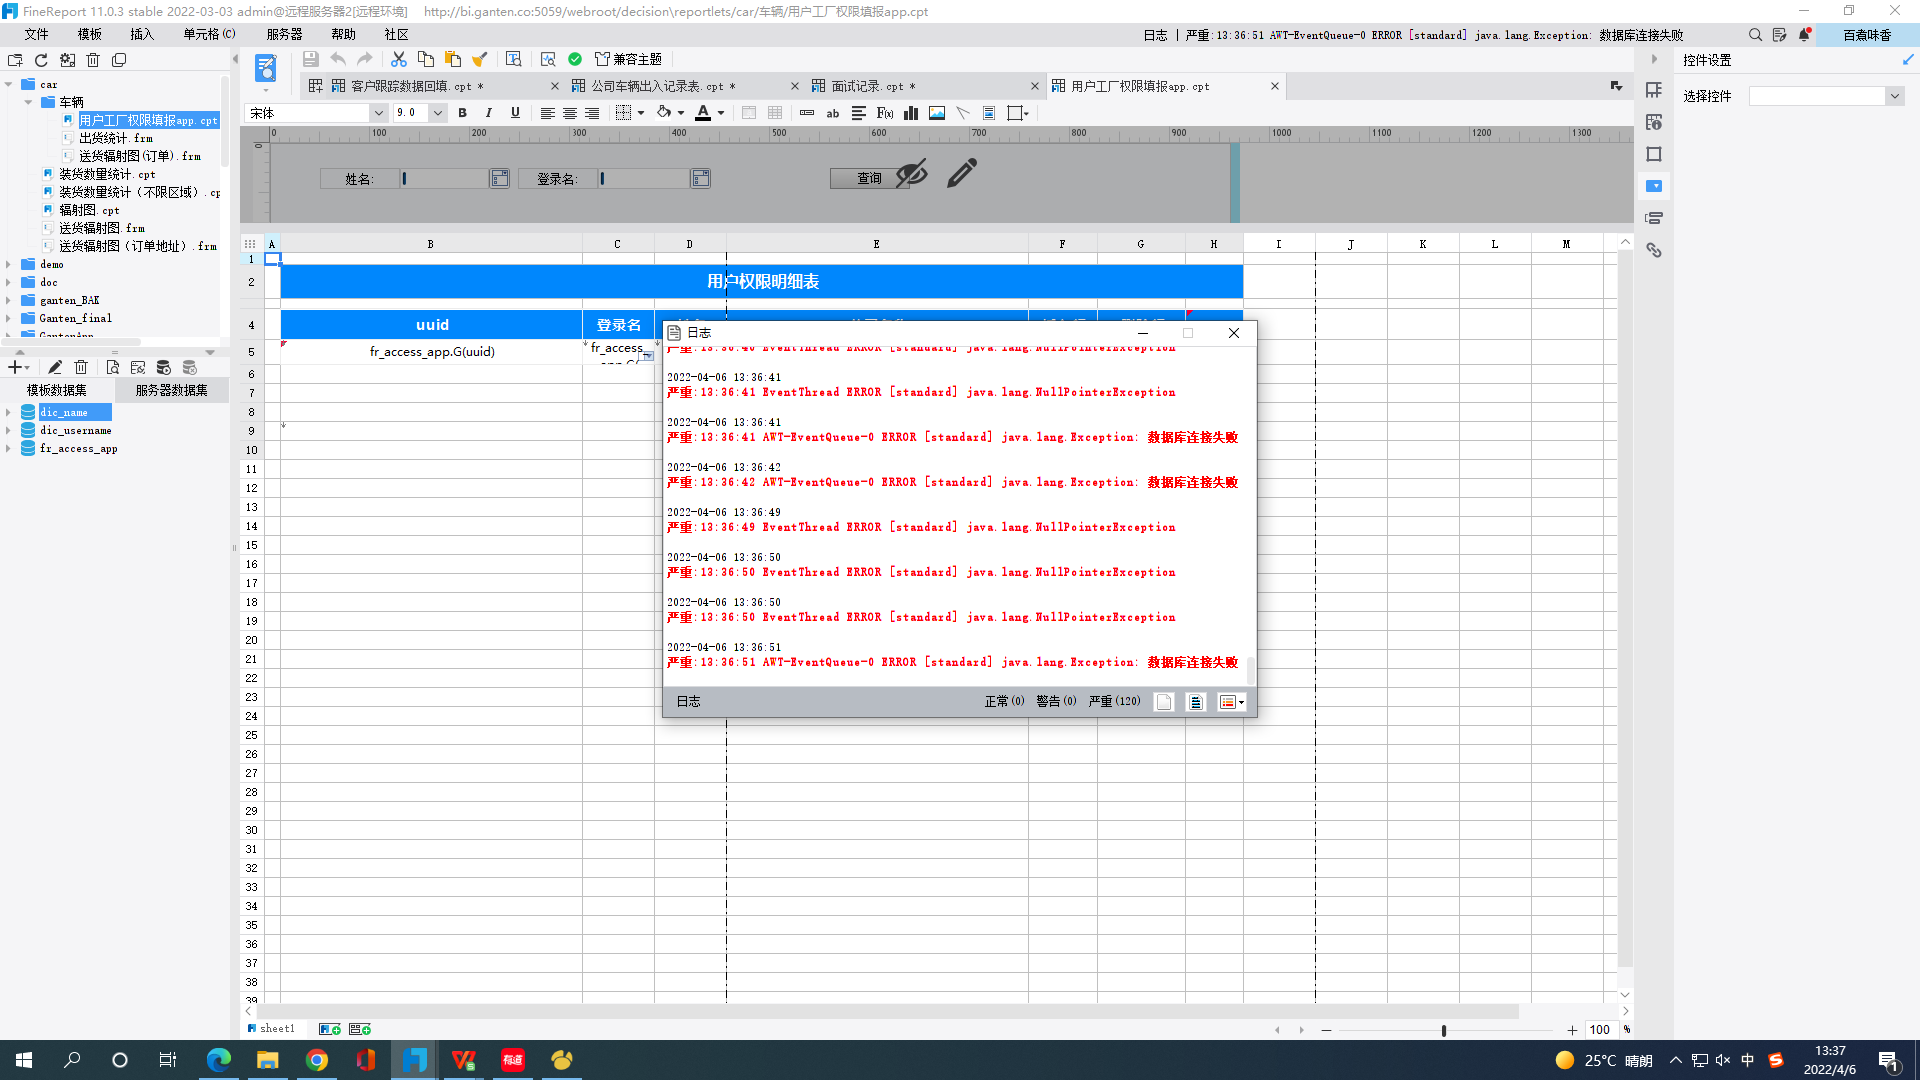Open the 插入 menu

[142, 34]
